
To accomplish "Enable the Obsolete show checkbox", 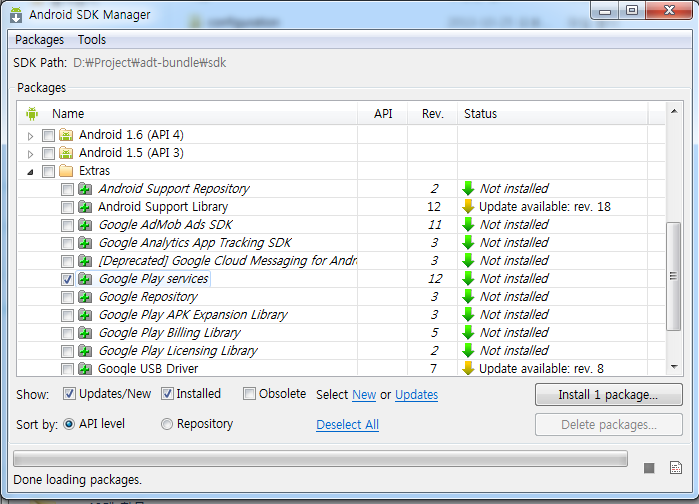I will [249, 393].
